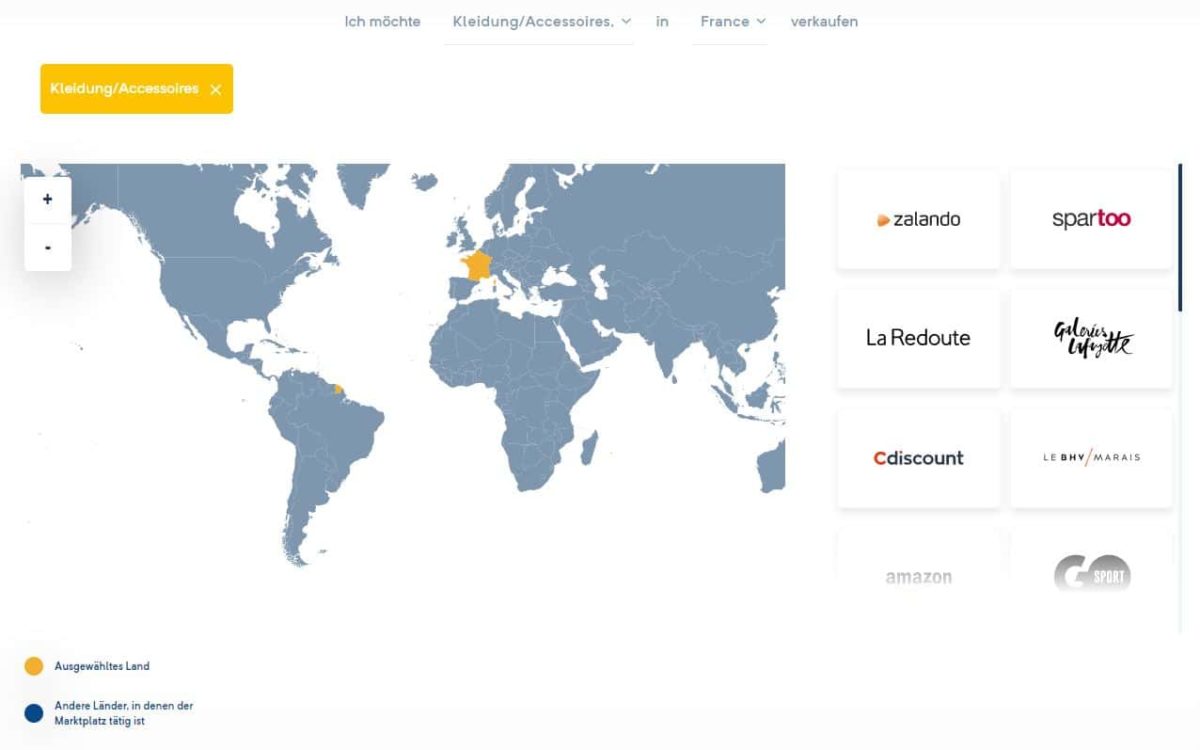Select the Galeries Lafayette logo tile
1200x750 pixels.
point(1091,338)
